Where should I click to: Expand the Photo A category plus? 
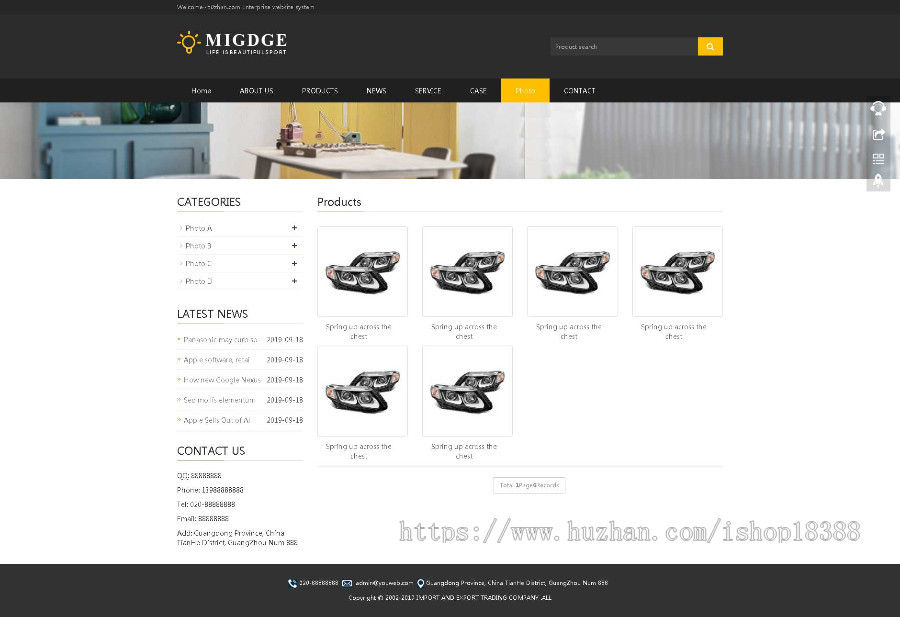click(x=294, y=228)
